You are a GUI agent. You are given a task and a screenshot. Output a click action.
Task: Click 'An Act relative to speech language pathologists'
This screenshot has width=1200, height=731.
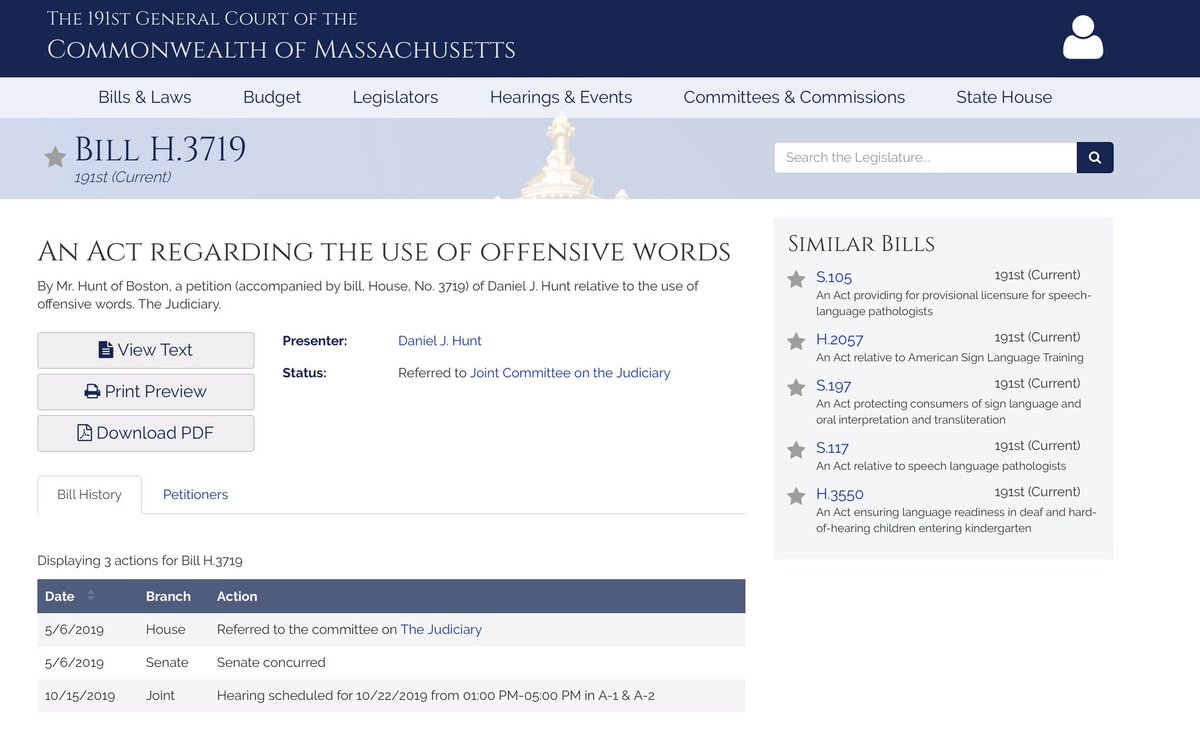(x=941, y=466)
